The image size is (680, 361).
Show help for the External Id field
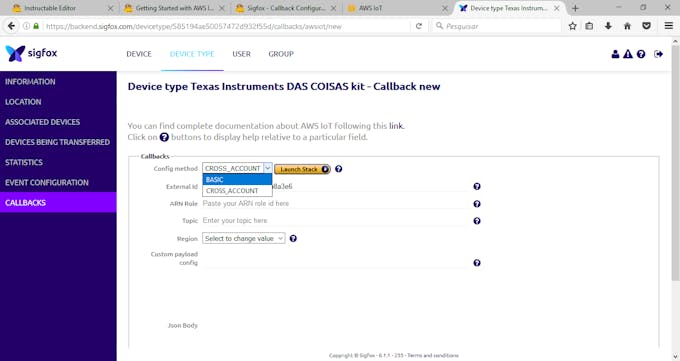click(x=477, y=186)
